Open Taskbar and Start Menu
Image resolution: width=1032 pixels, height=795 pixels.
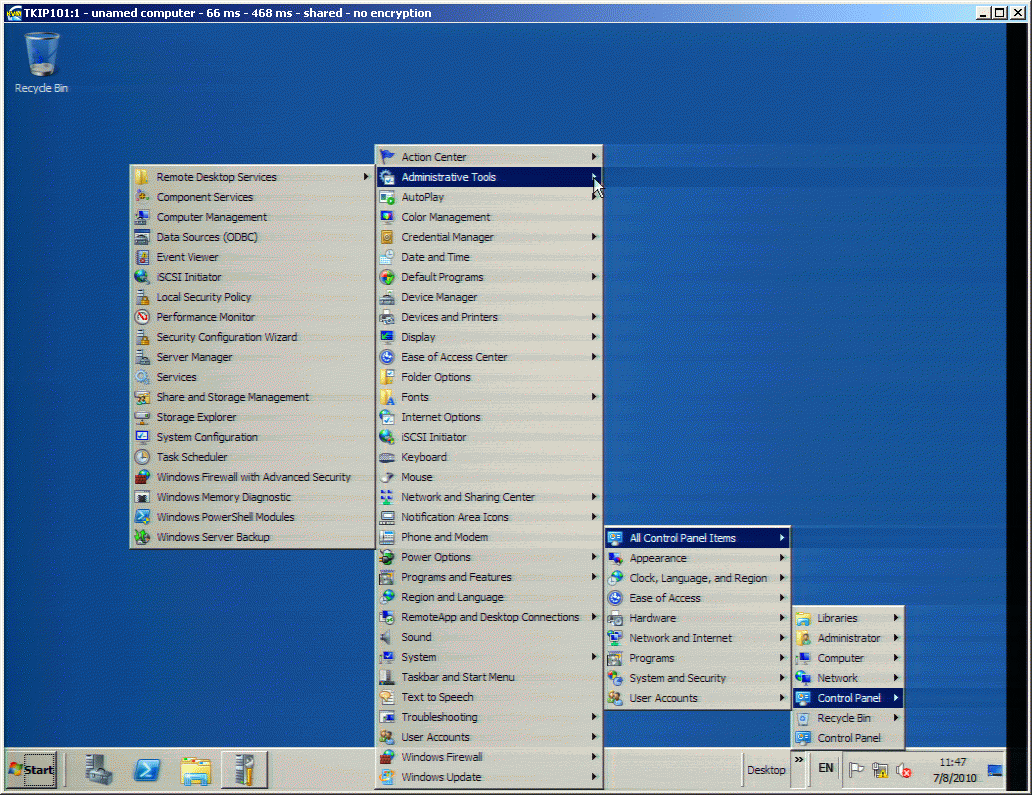(489, 677)
